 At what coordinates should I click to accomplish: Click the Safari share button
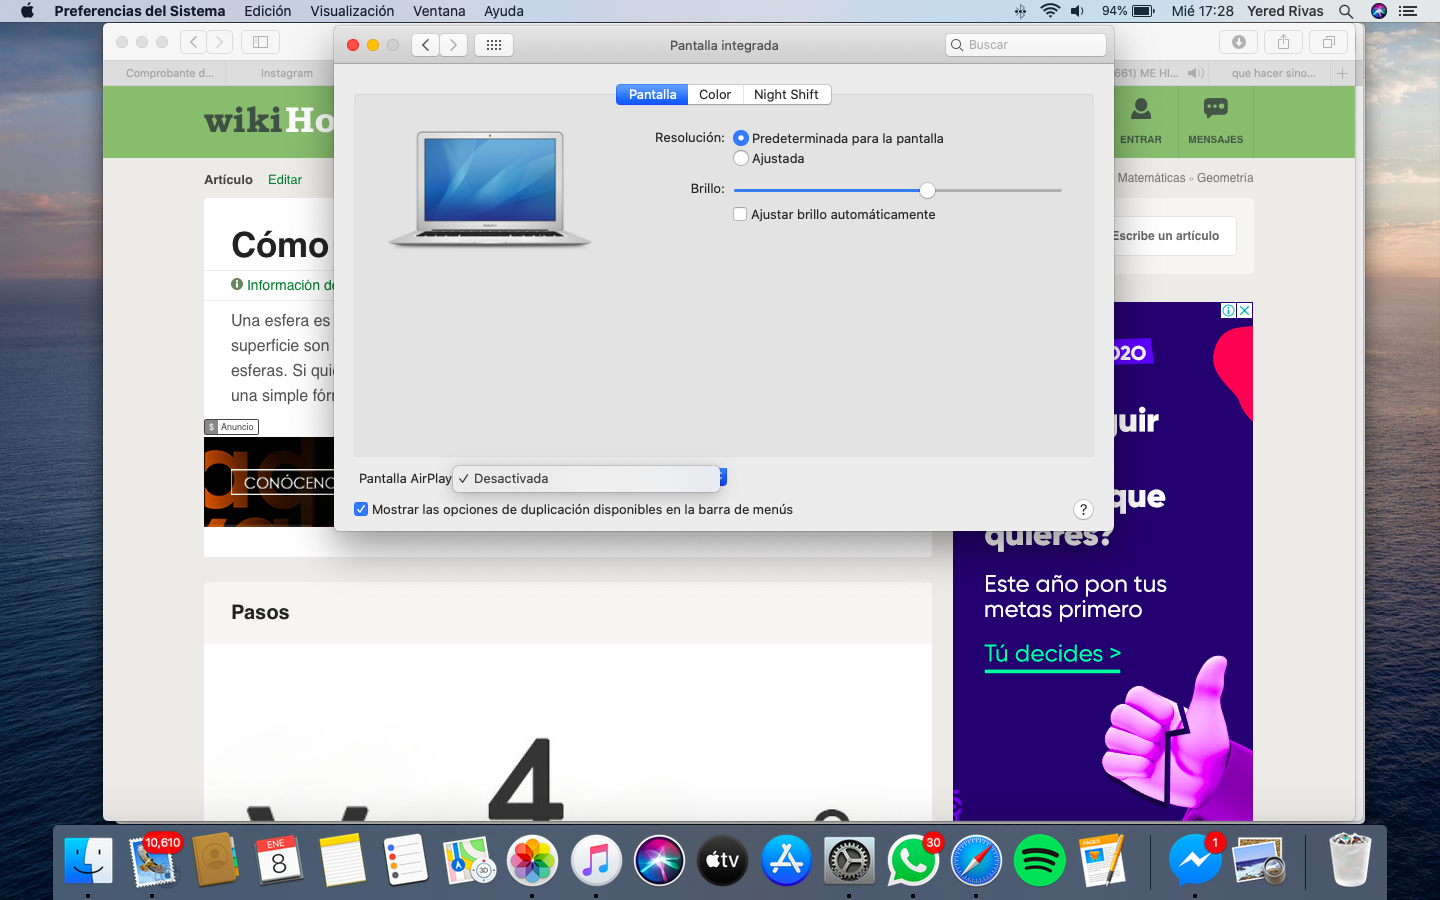(x=1283, y=42)
